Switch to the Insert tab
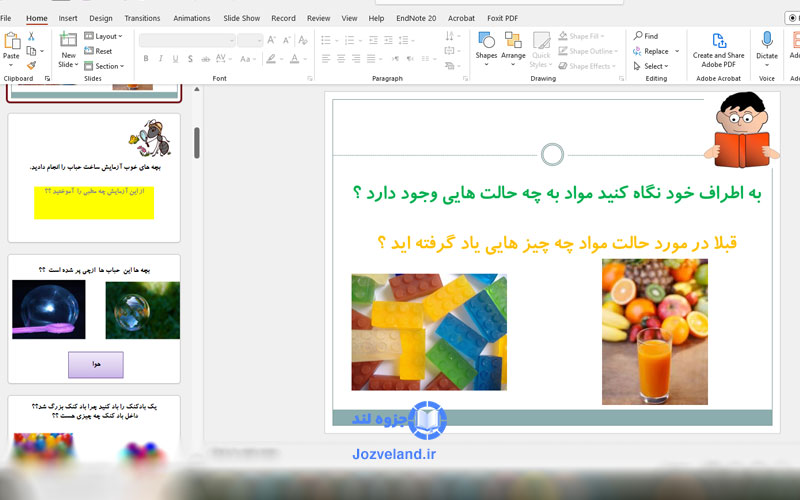 (68, 18)
